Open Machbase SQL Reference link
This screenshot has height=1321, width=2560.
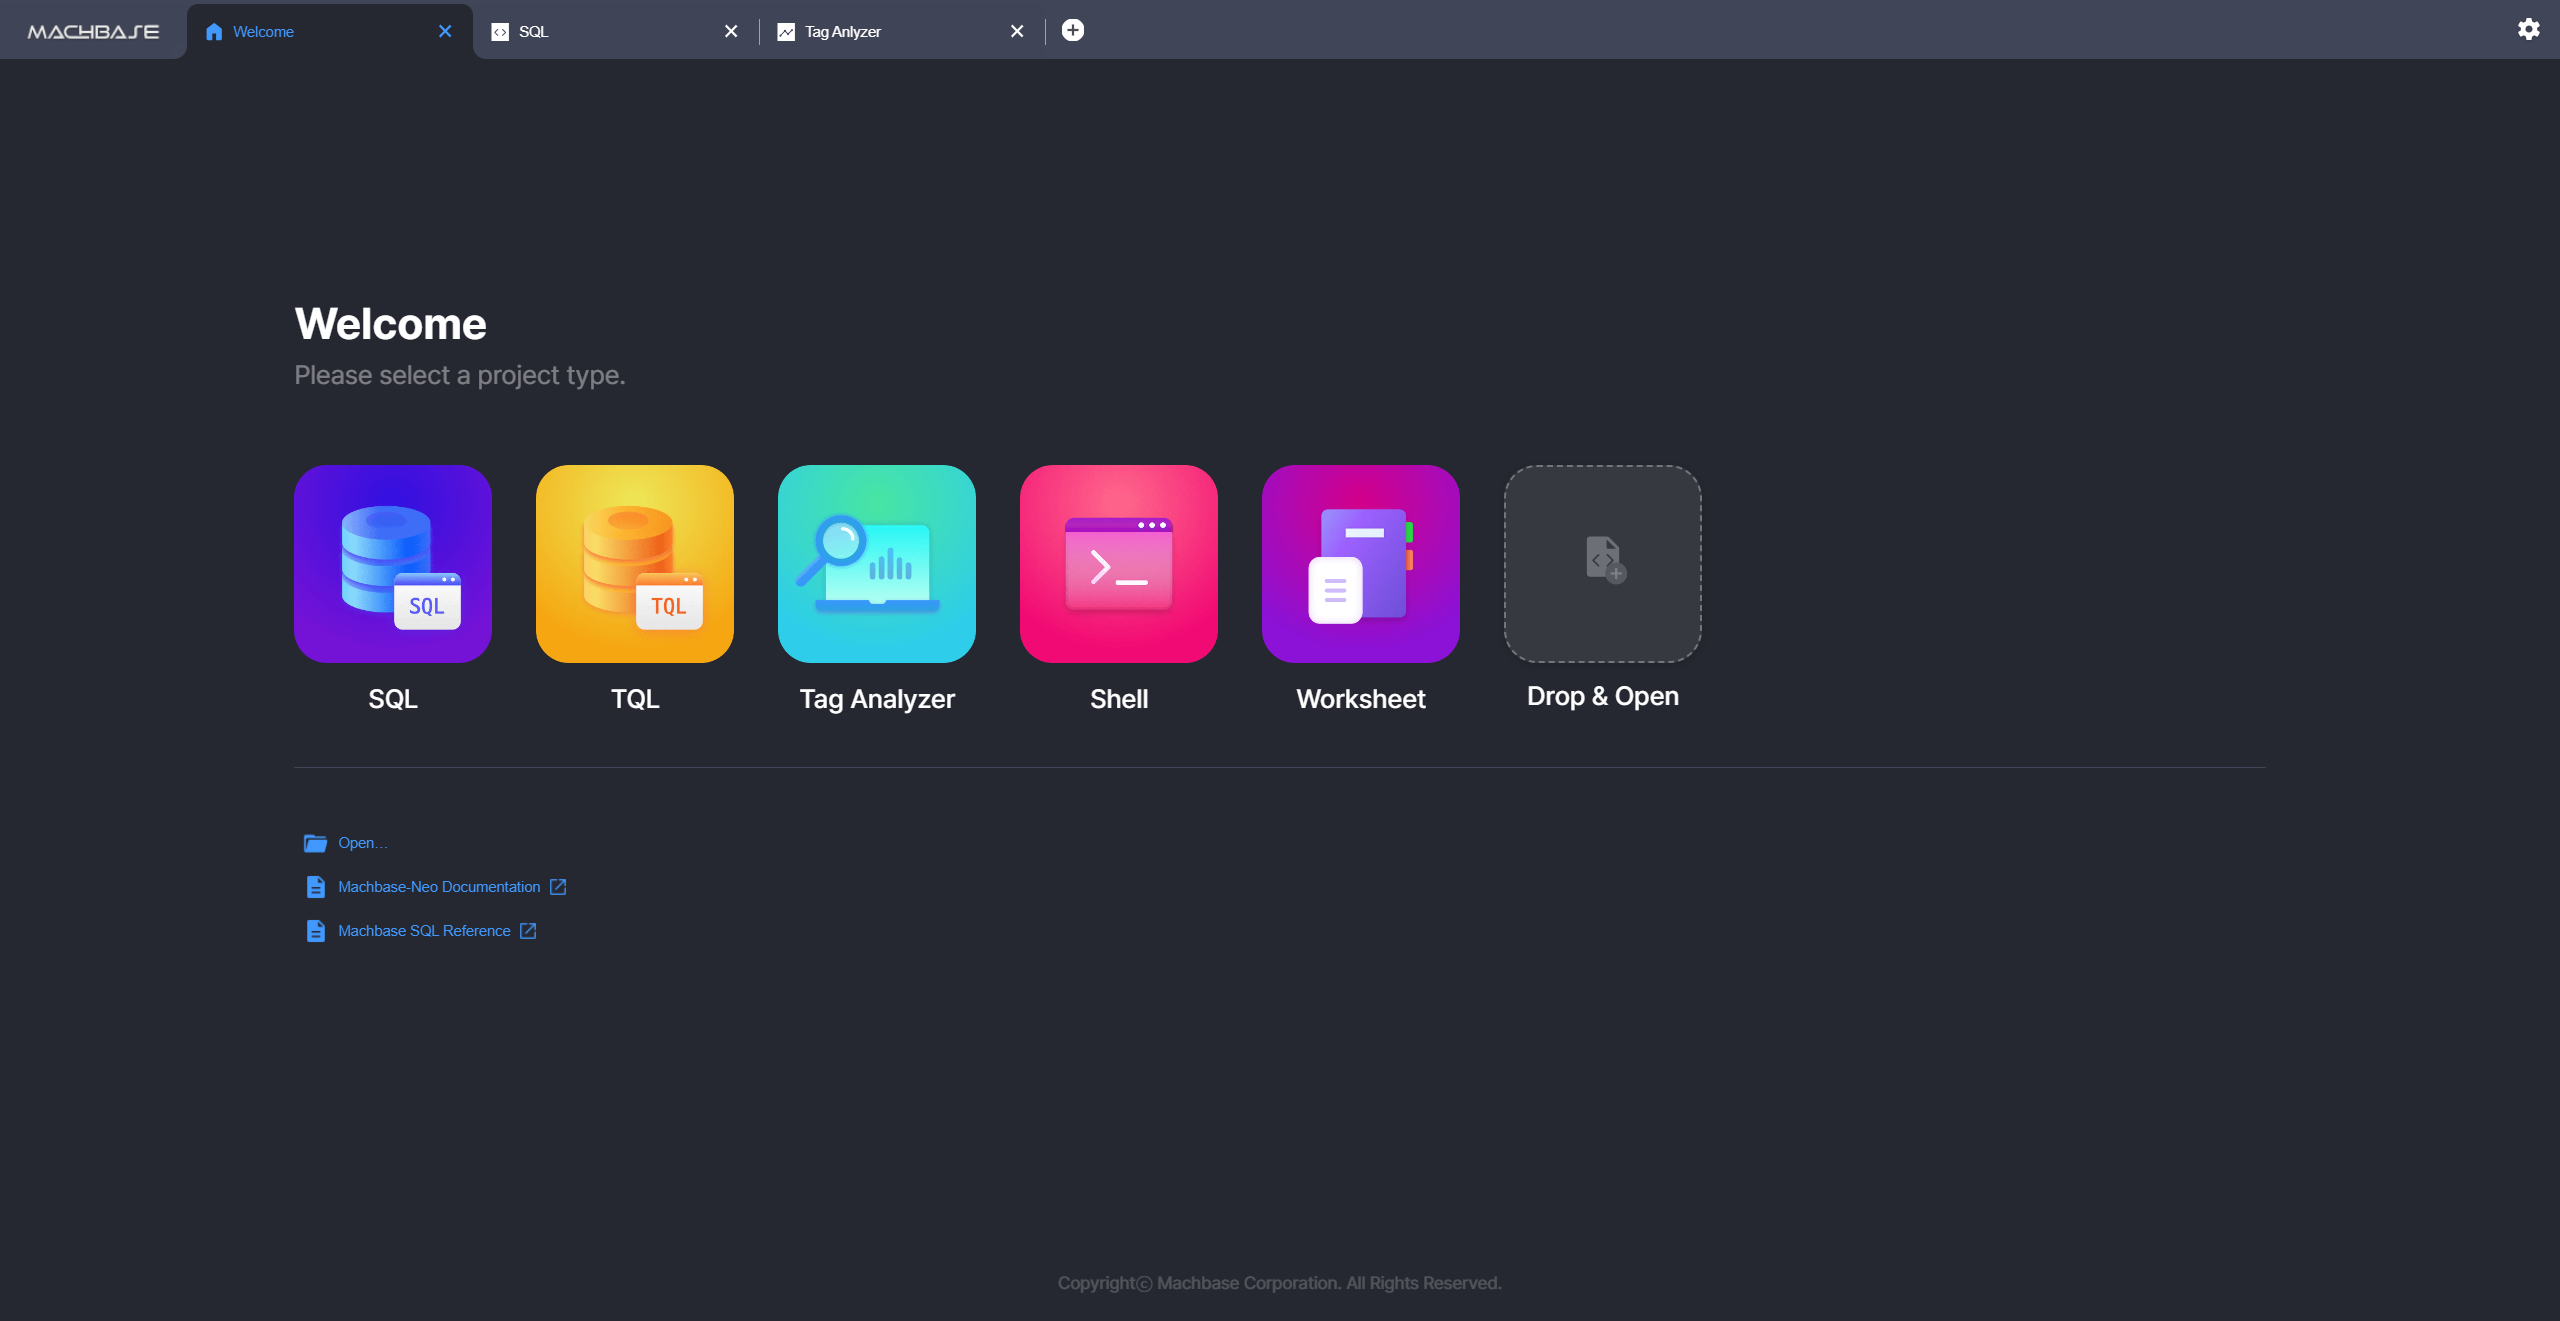click(424, 931)
